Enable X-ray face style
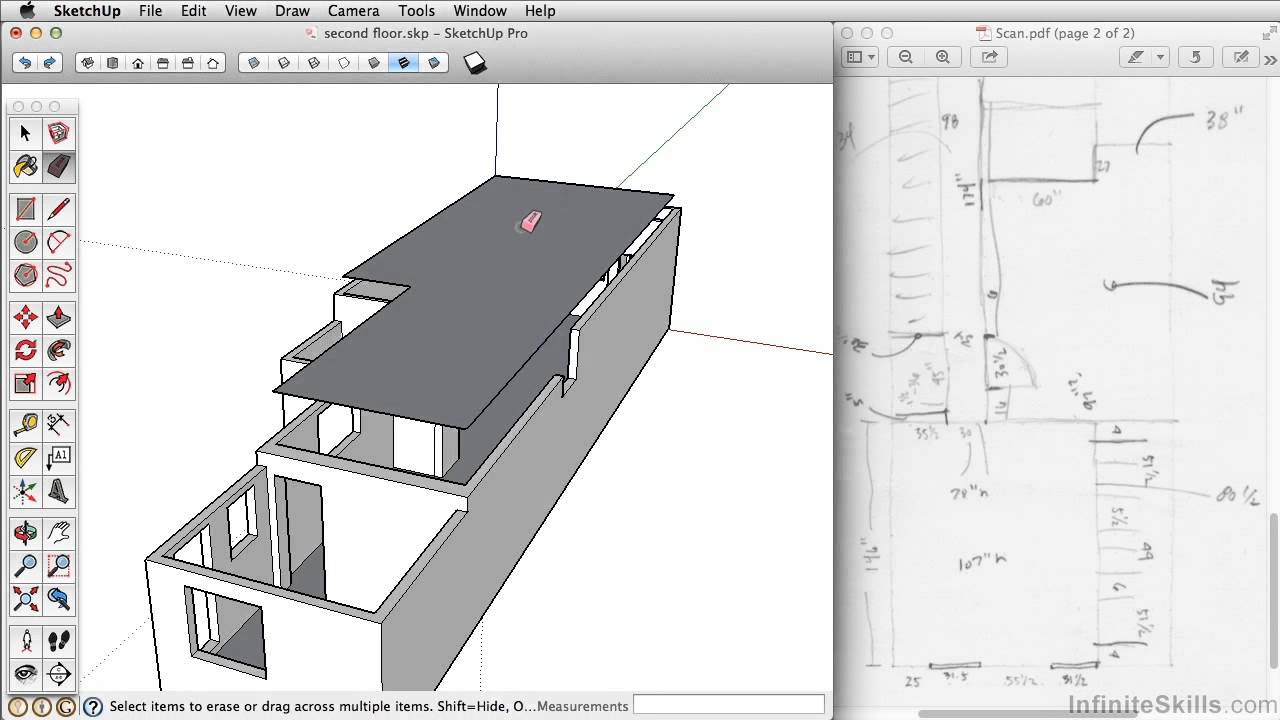Viewport: 1280px width, 720px height. pyautogui.click(x=253, y=62)
